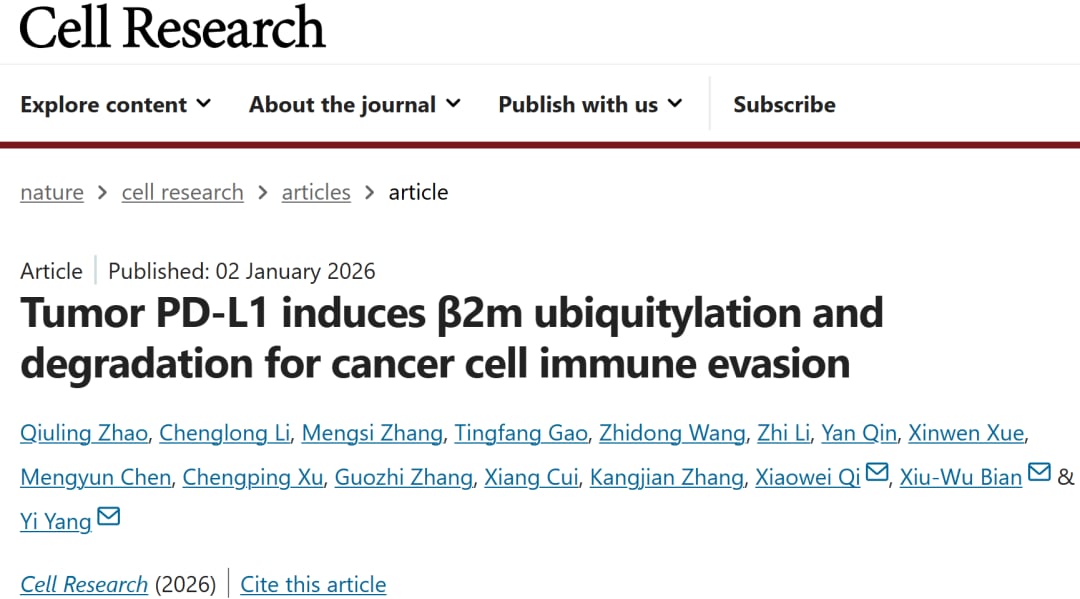View author Qiuling Zhao's details
This screenshot has width=1080, height=599.
pyautogui.click(x=84, y=433)
